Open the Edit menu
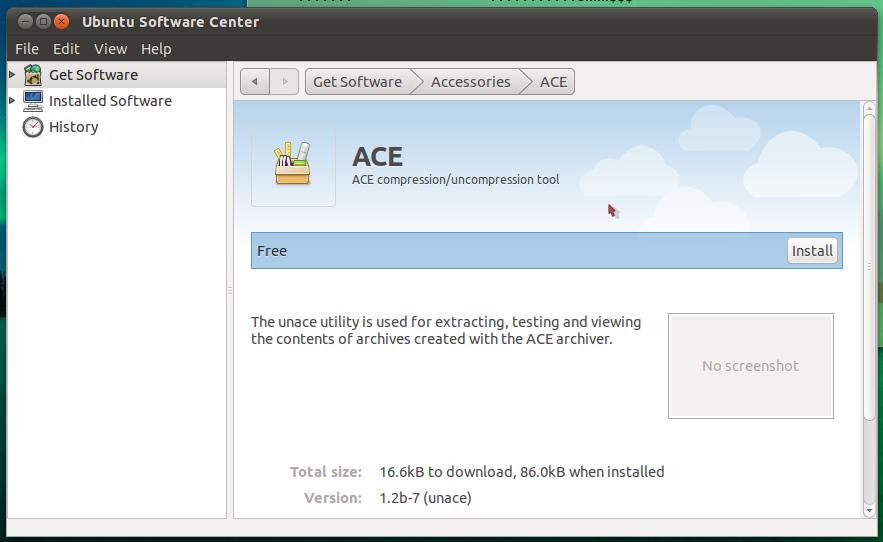The image size is (883, 542). [66, 49]
